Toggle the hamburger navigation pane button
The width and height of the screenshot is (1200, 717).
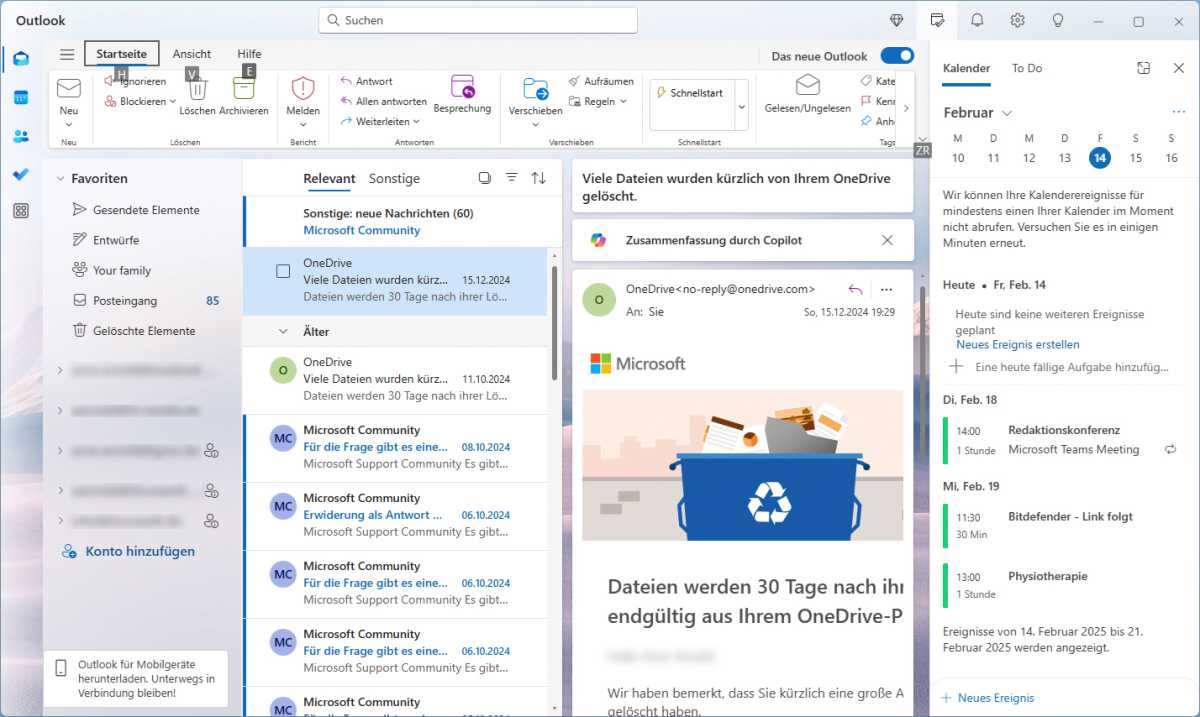click(67, 54)
